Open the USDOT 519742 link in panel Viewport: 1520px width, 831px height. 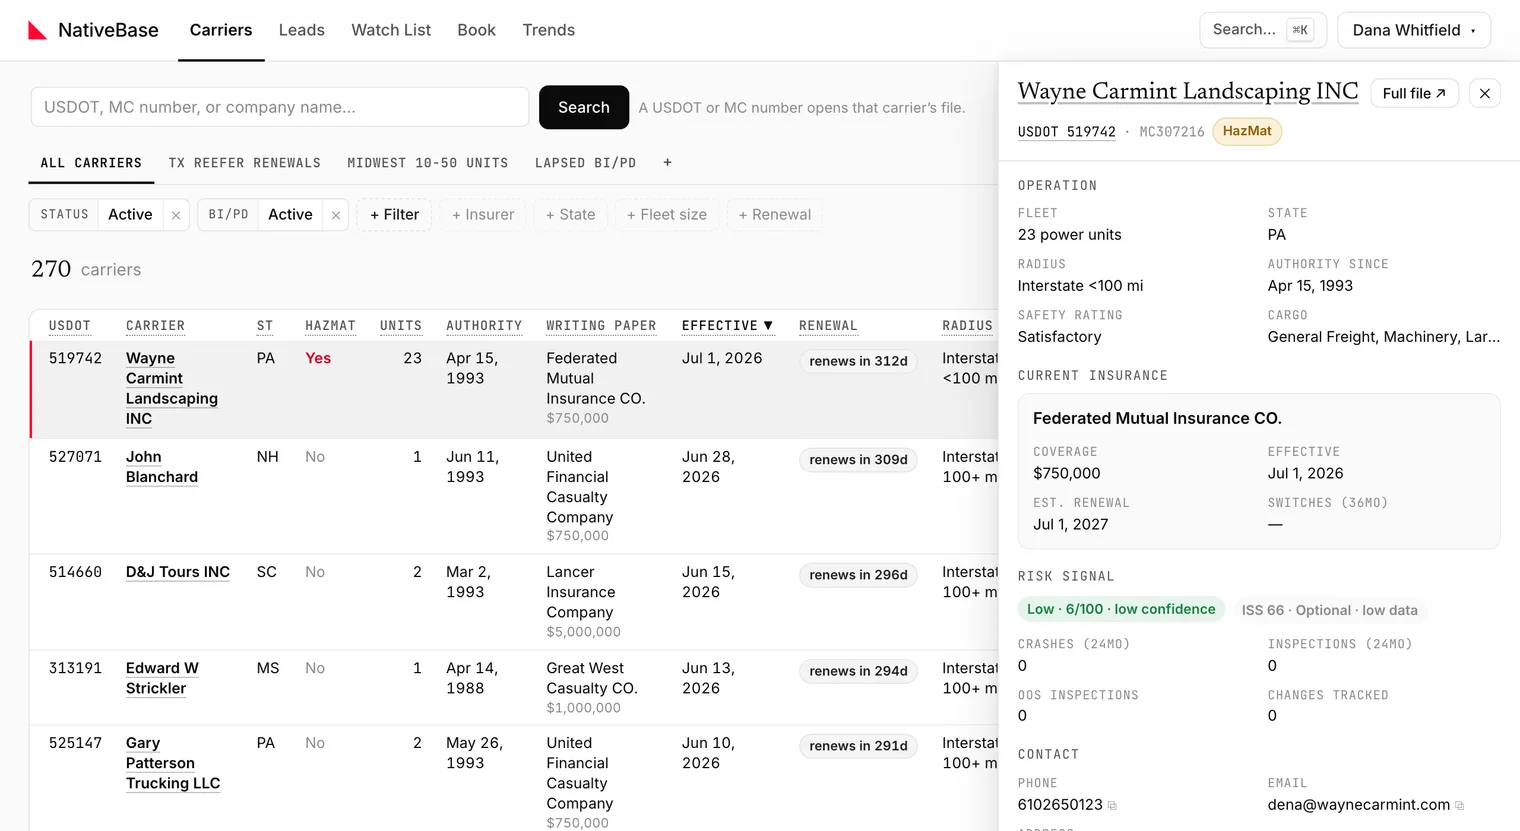(x=1066, y=132)
